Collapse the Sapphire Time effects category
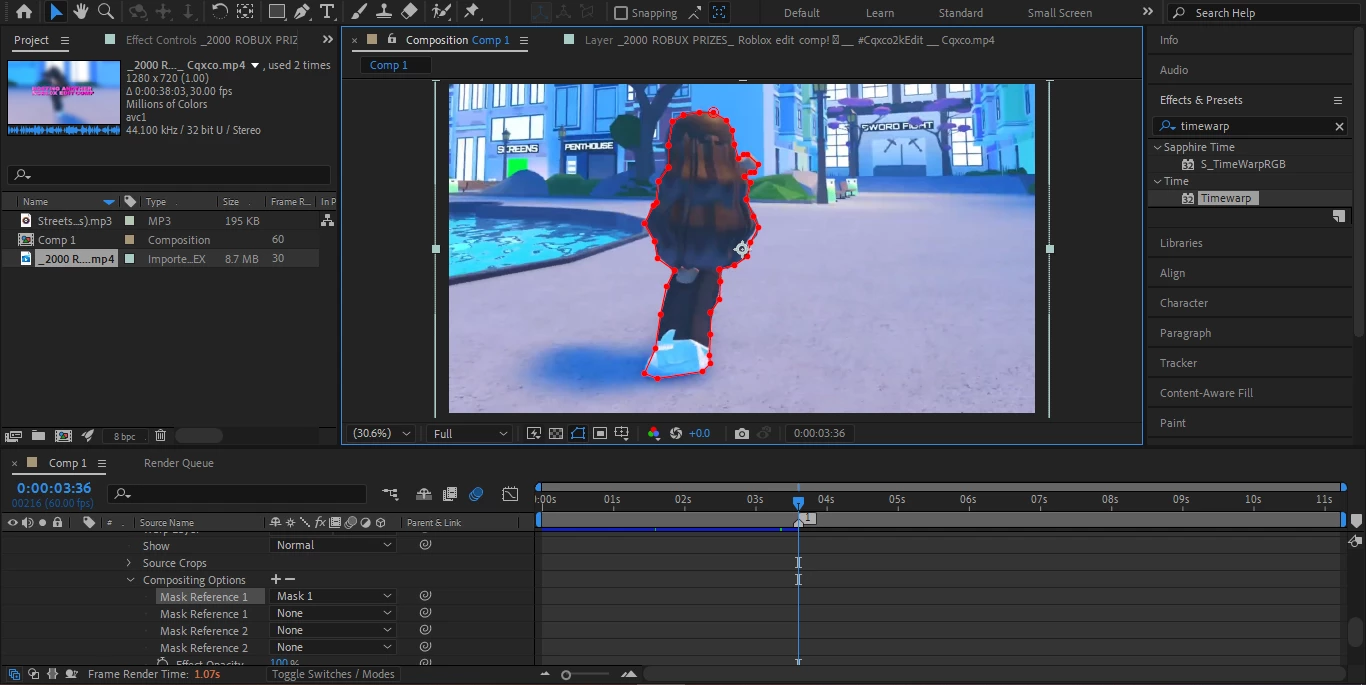1366x685 pixels. tap(1158, 147)
